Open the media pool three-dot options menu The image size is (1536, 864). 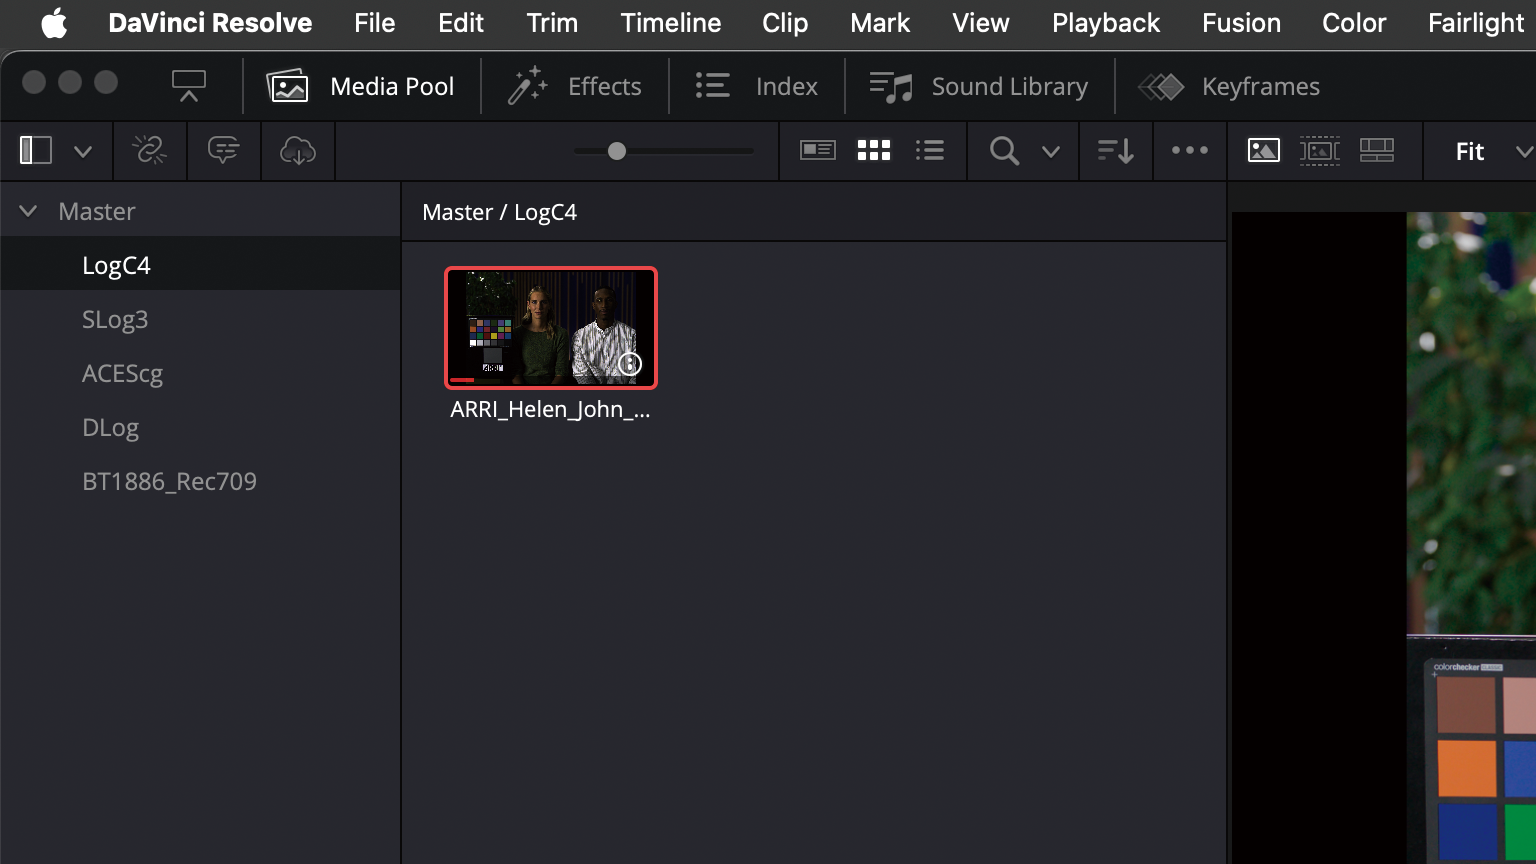[x=1190, y=151]
